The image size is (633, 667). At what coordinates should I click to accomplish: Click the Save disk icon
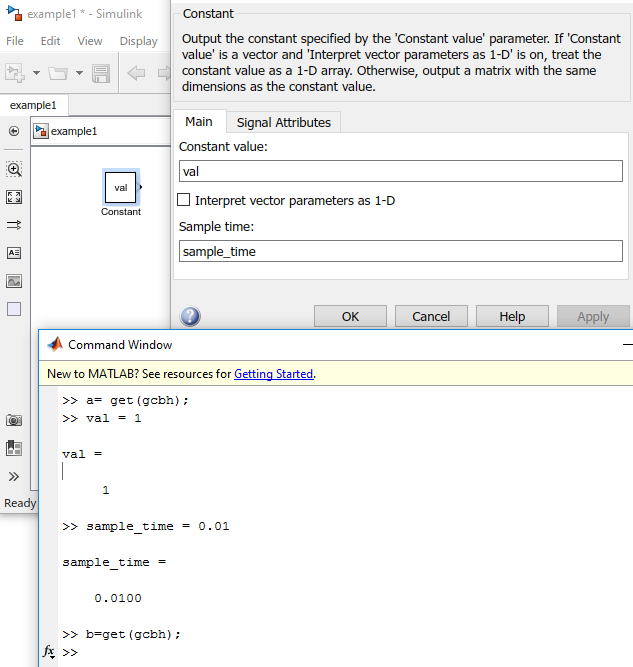(x=101, y=73)
